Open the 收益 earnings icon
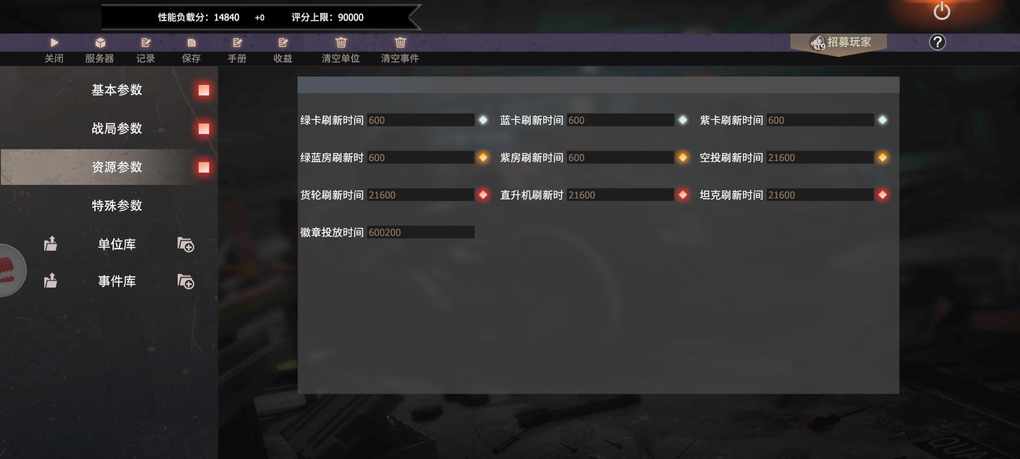Screen dimensions: 1020x459 coord(283,43)
